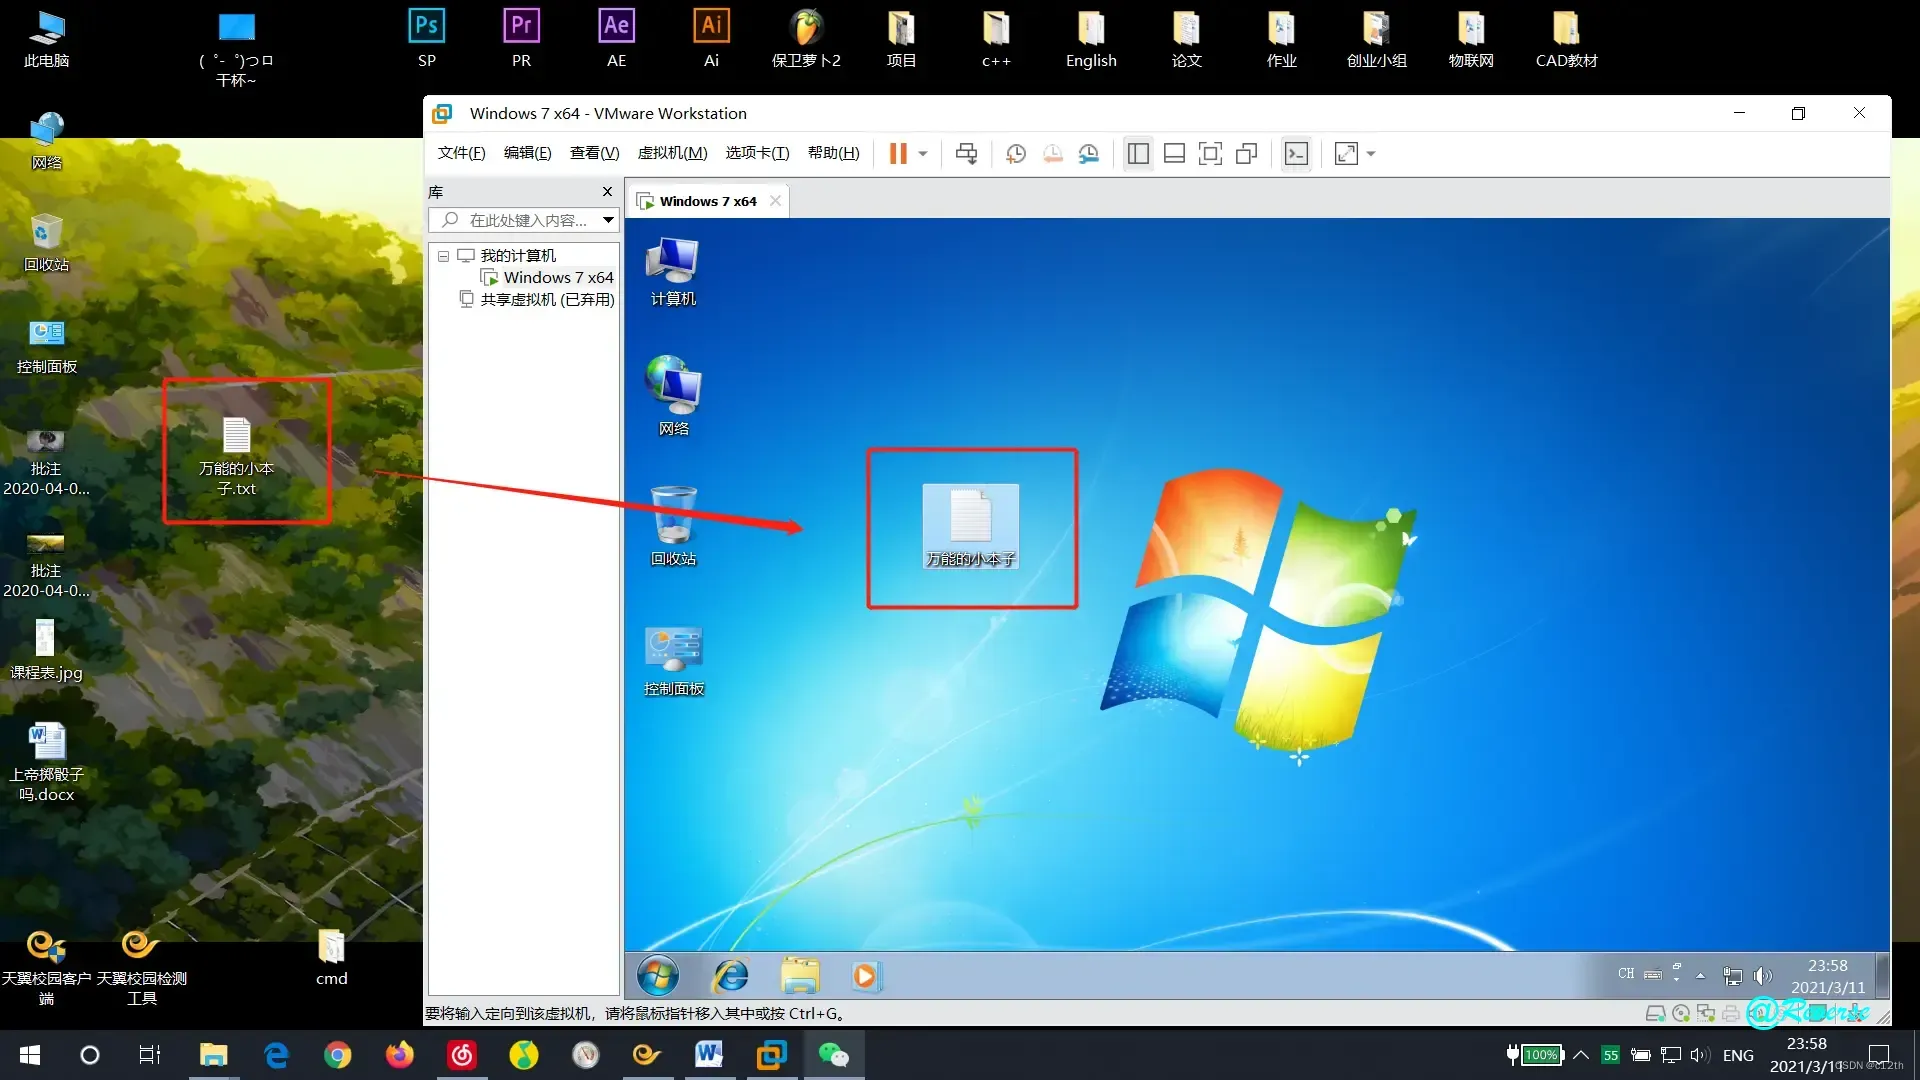This screenshot has height=1080, width=1920.
Task: Select 万能的小本子.txt on host desktop
Action: pos(237,456)
